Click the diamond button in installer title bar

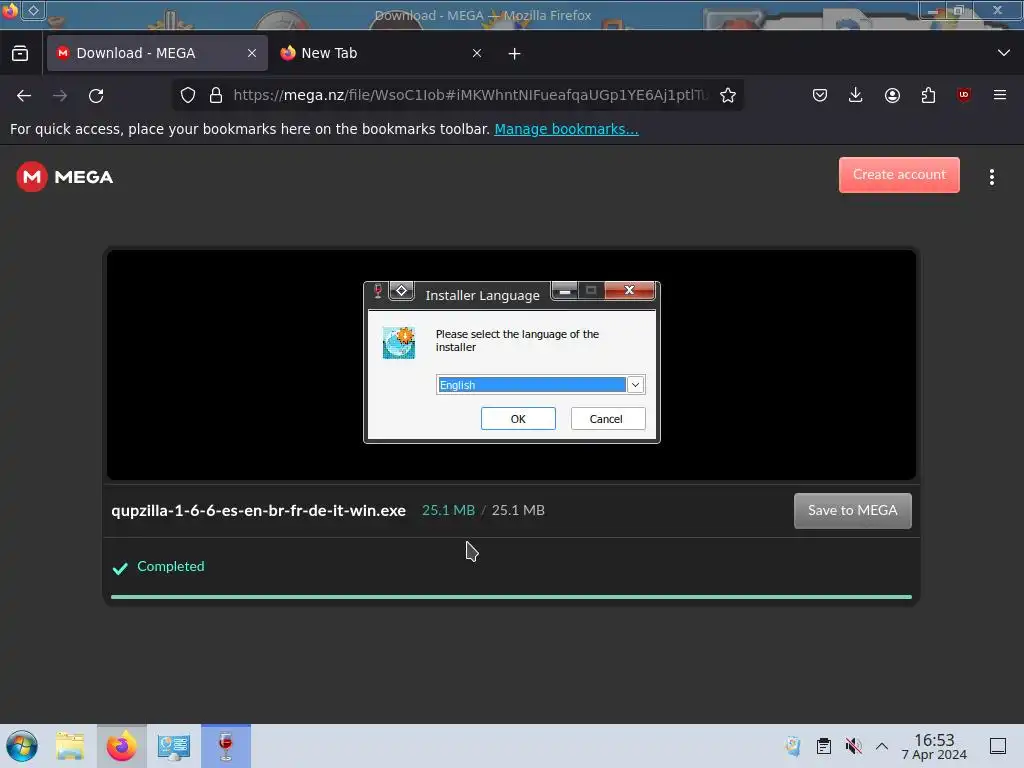pyautogui.click(x=402, y=291)
